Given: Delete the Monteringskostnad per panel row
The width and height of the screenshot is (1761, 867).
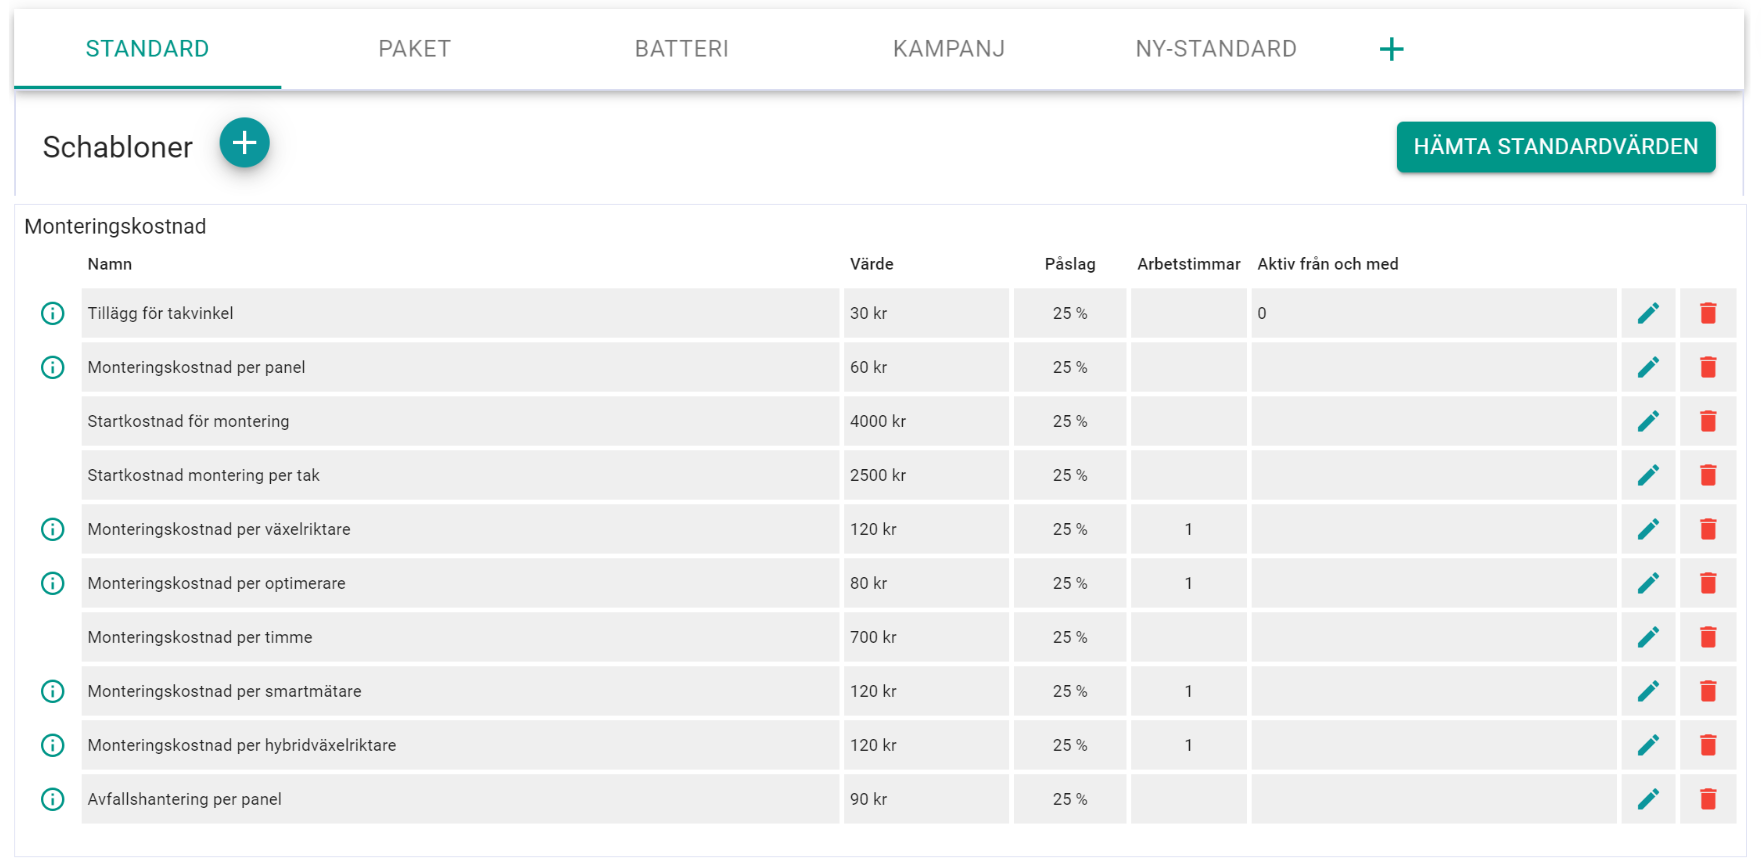Looking at the screenshot, I should [1708, 367].
